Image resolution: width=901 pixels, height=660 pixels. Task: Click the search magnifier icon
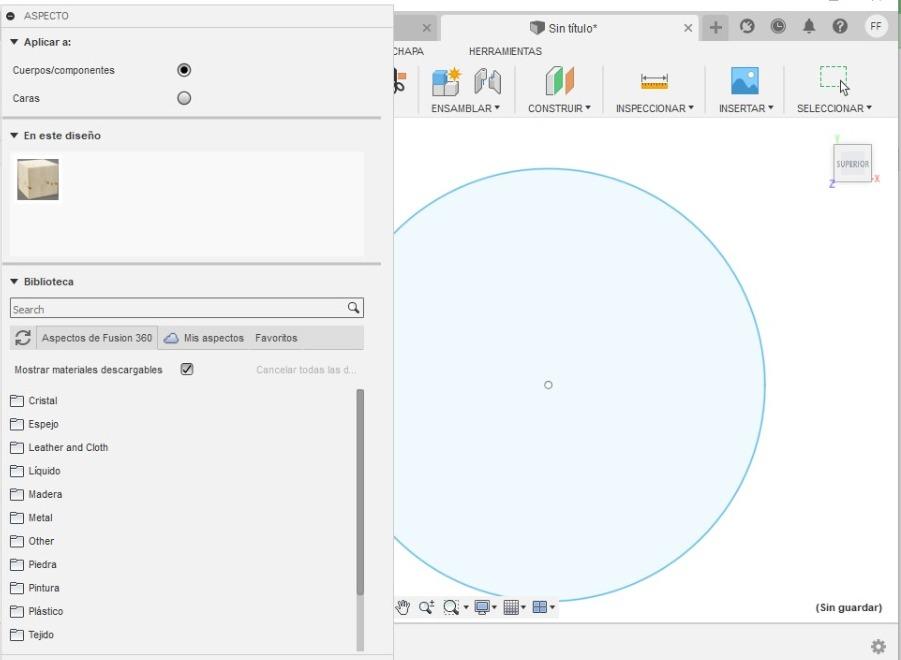click(x=354, y=308)
